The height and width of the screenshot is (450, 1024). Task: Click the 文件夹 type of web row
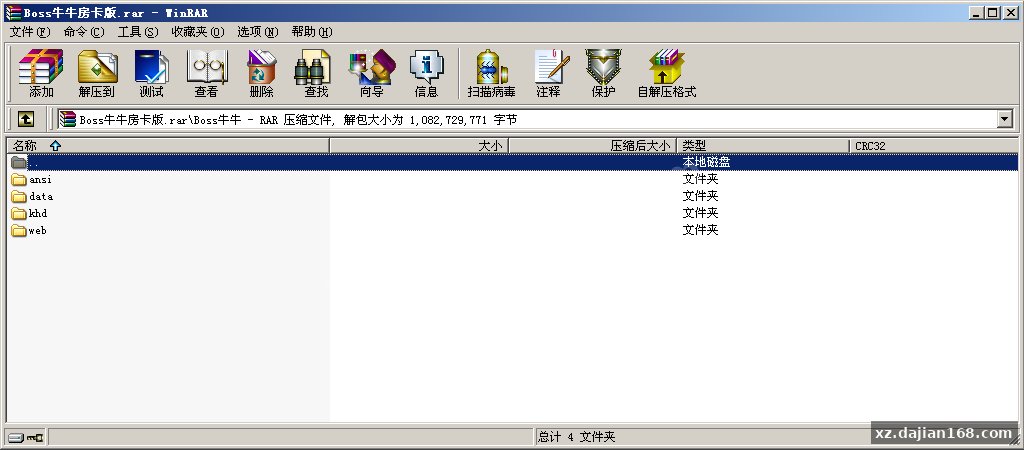[x=700, y=230]
